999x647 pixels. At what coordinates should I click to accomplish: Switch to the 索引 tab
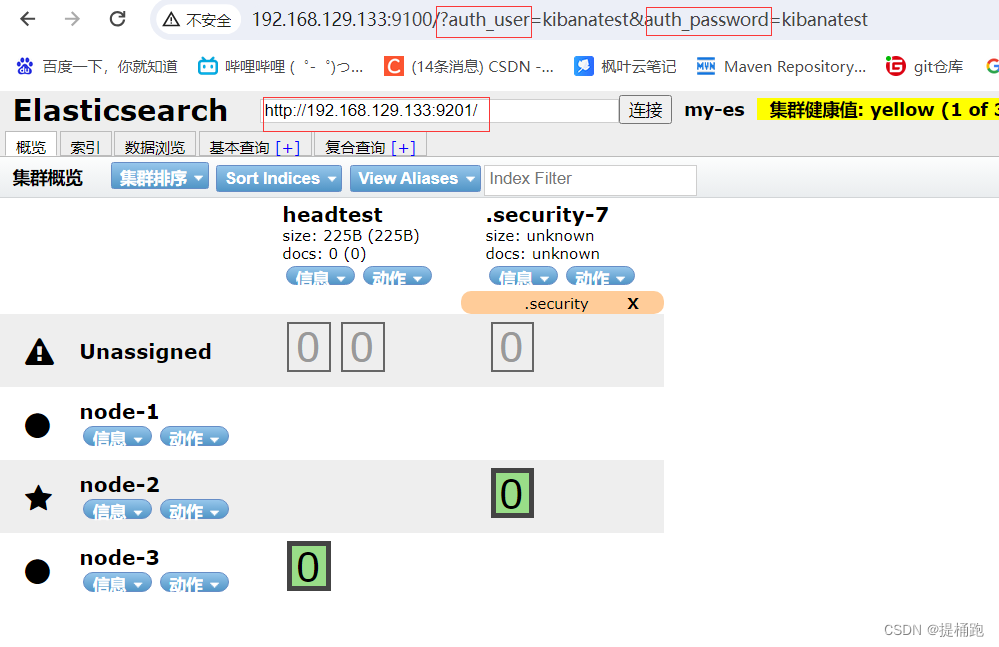(85, 145)
